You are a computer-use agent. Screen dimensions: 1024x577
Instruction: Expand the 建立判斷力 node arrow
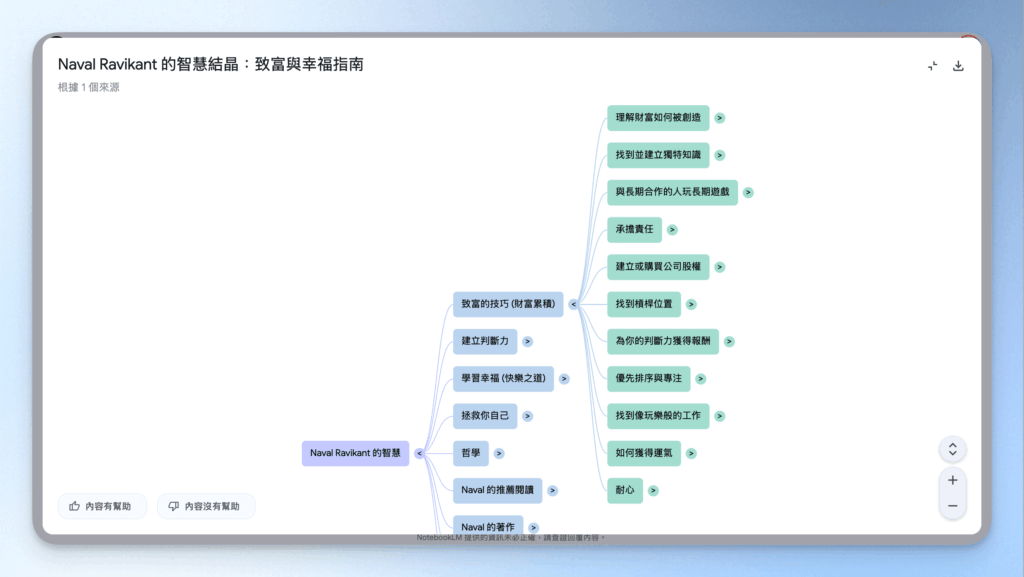(x=528, y=341)
